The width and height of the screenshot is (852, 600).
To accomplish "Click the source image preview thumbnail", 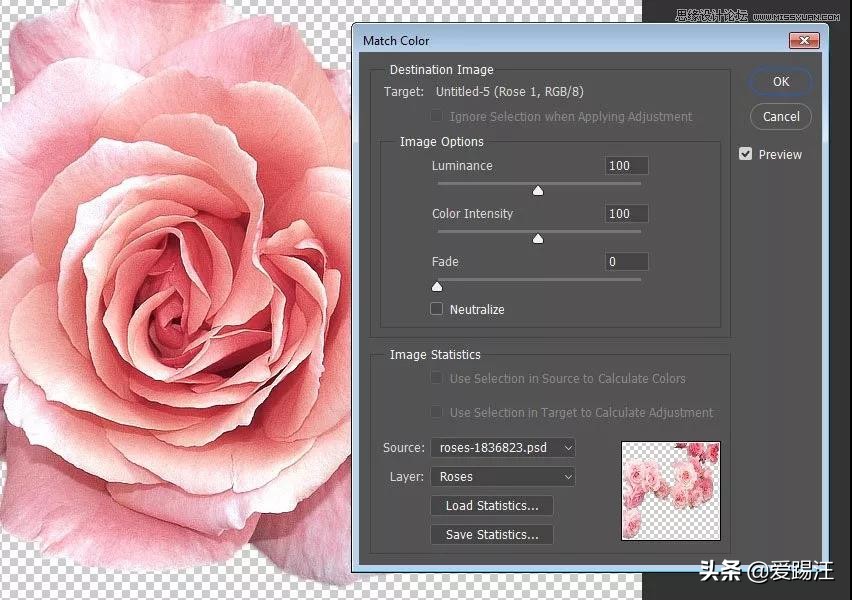I will 670,491.
